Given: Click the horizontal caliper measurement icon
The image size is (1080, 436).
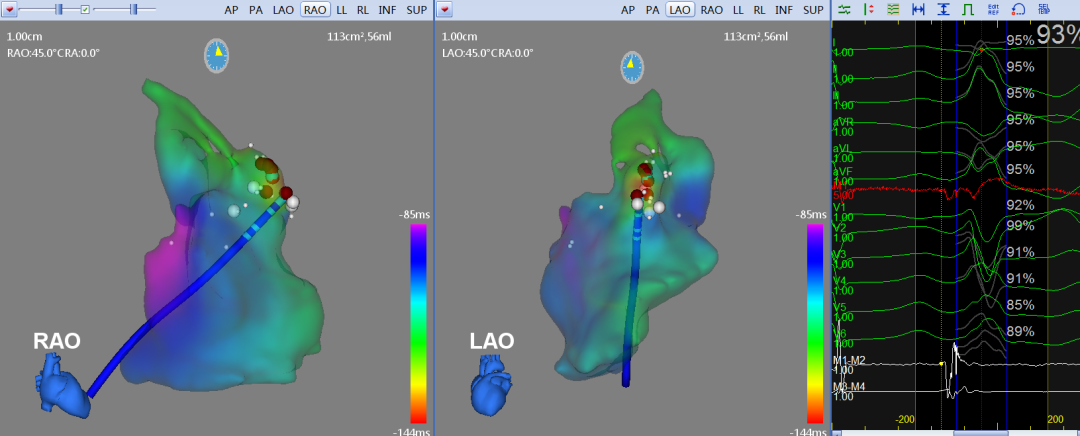Looking at the screenshot, I should click(918, 9).
